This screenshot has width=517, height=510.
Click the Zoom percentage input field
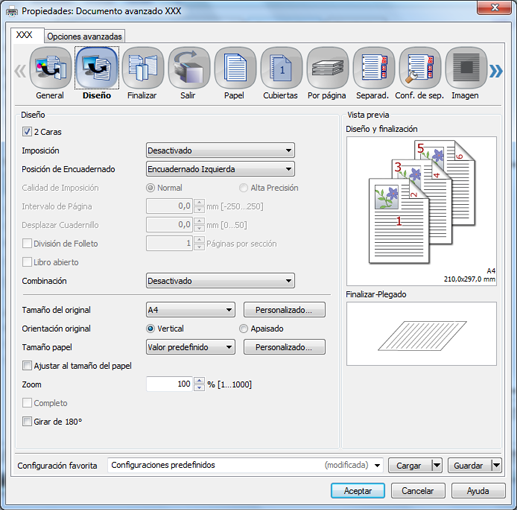(x=169, y=384)
